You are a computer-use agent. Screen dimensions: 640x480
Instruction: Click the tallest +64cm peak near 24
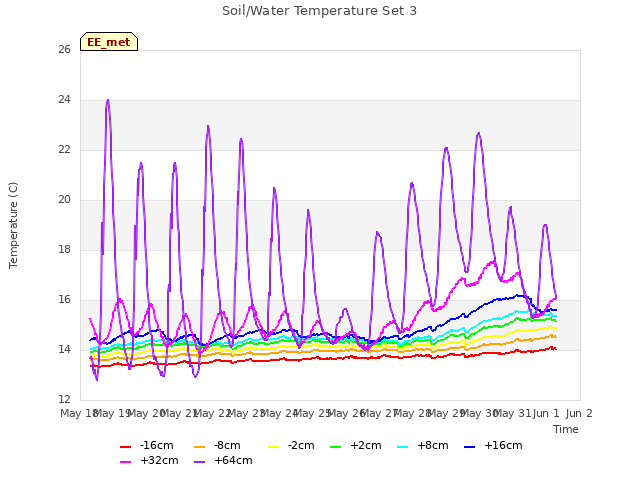(x=108, y=100)
